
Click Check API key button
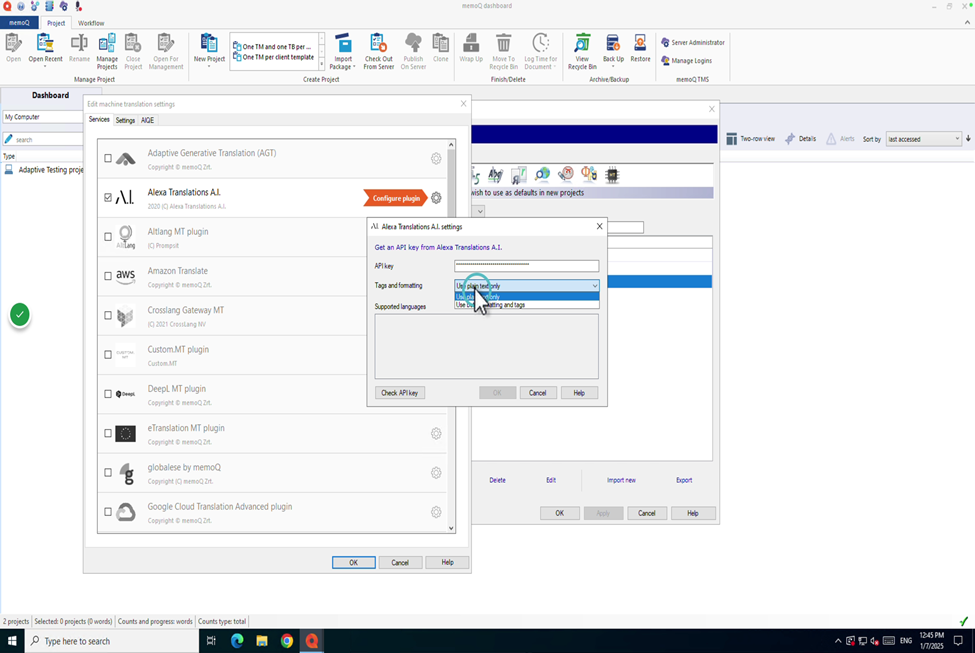[x=399, y=393]
